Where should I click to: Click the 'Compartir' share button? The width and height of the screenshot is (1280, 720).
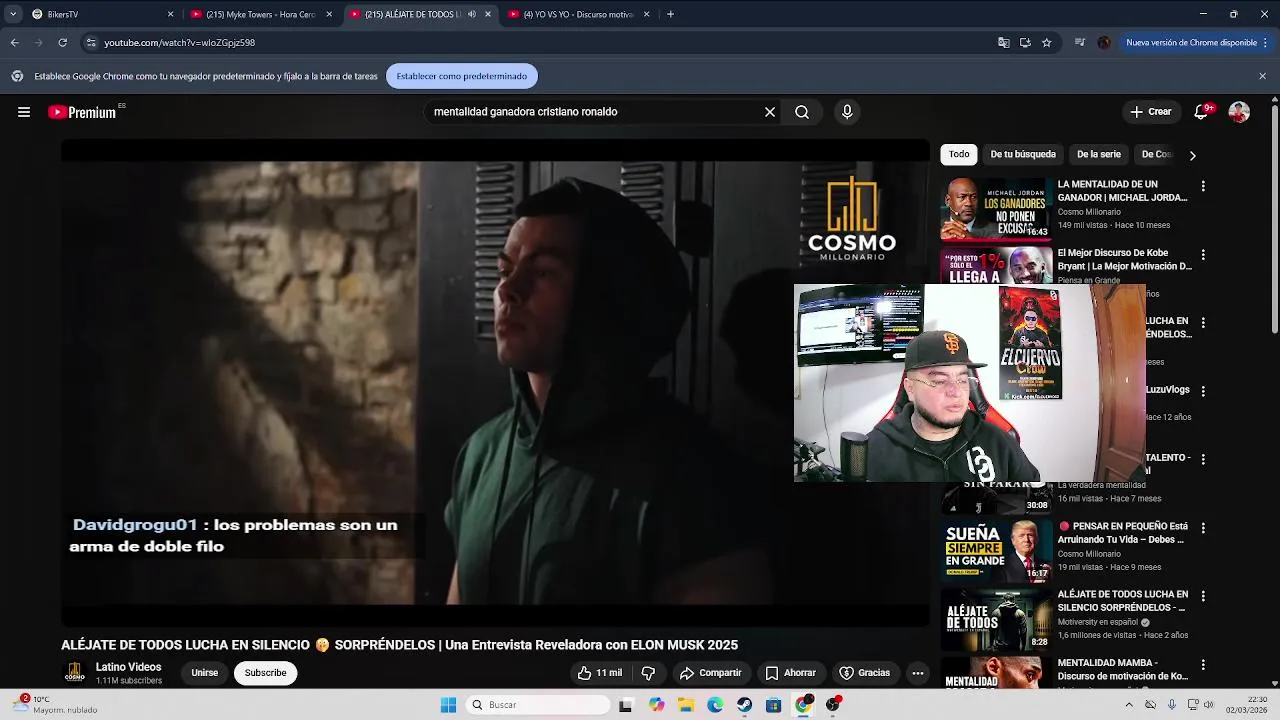click(x=710, y=673)
